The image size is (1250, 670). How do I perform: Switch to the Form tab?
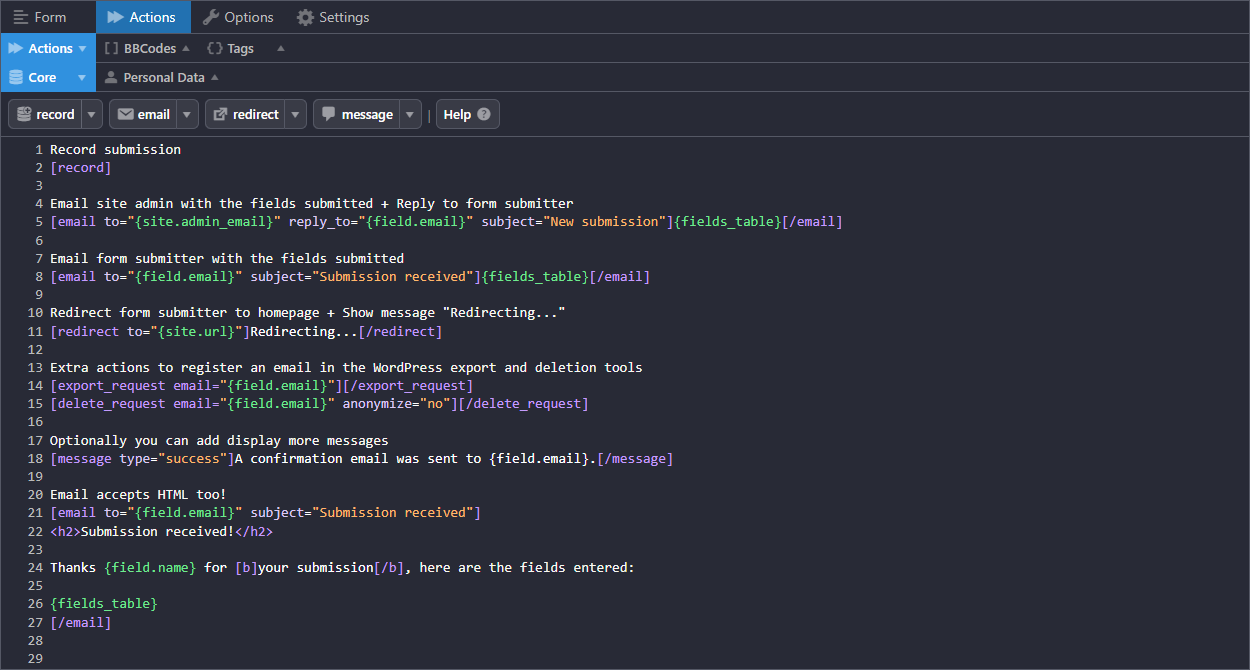tap(45, 16)
